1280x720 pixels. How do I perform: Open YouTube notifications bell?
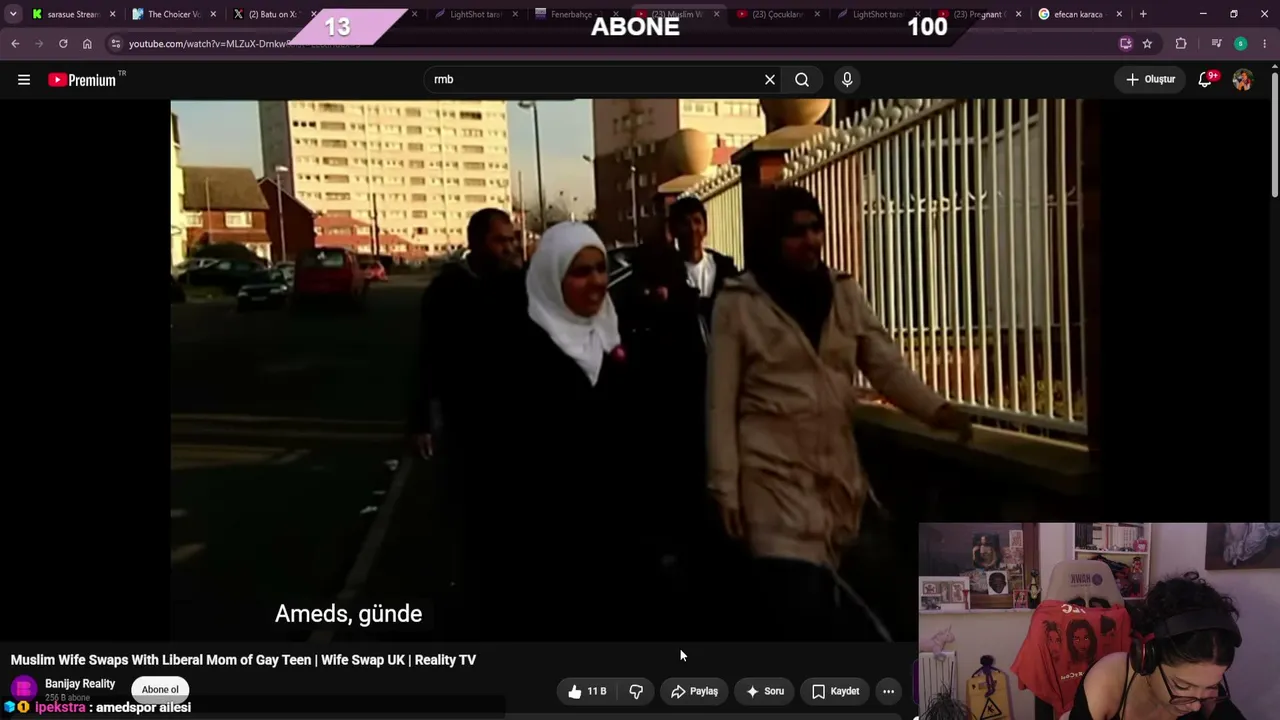(1206, 80)
